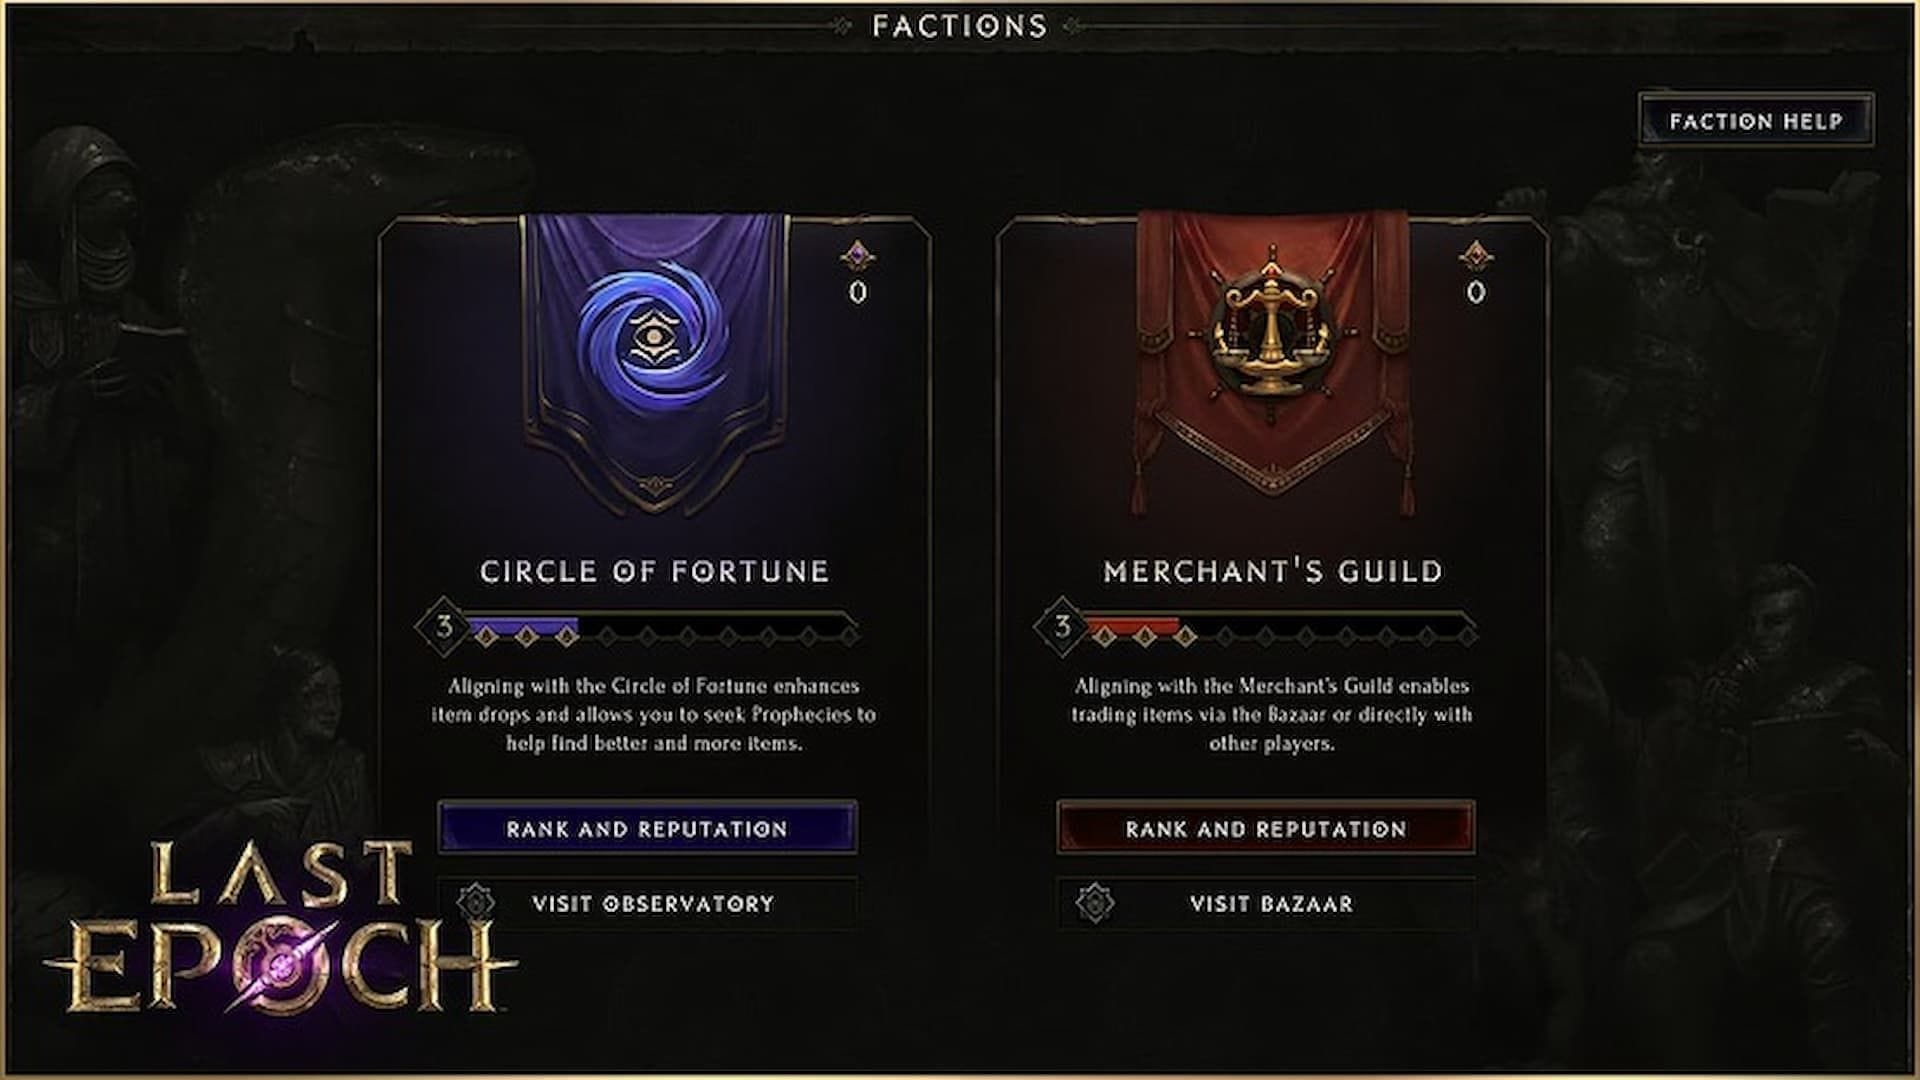Click the Last Epoch logo
Image resolution: width=1920 pixels, height=1080 pixels.
[x=280, y=930]
